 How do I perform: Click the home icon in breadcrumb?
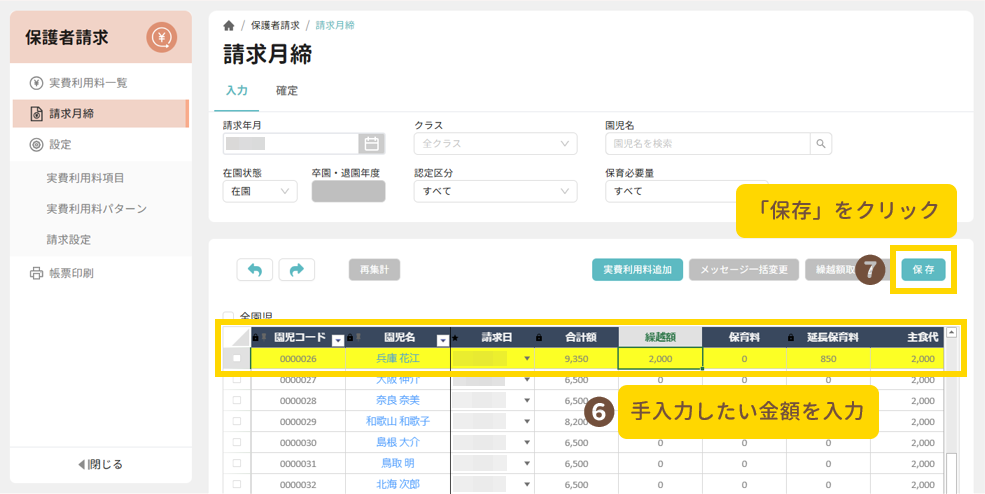(x=229, y=25)
